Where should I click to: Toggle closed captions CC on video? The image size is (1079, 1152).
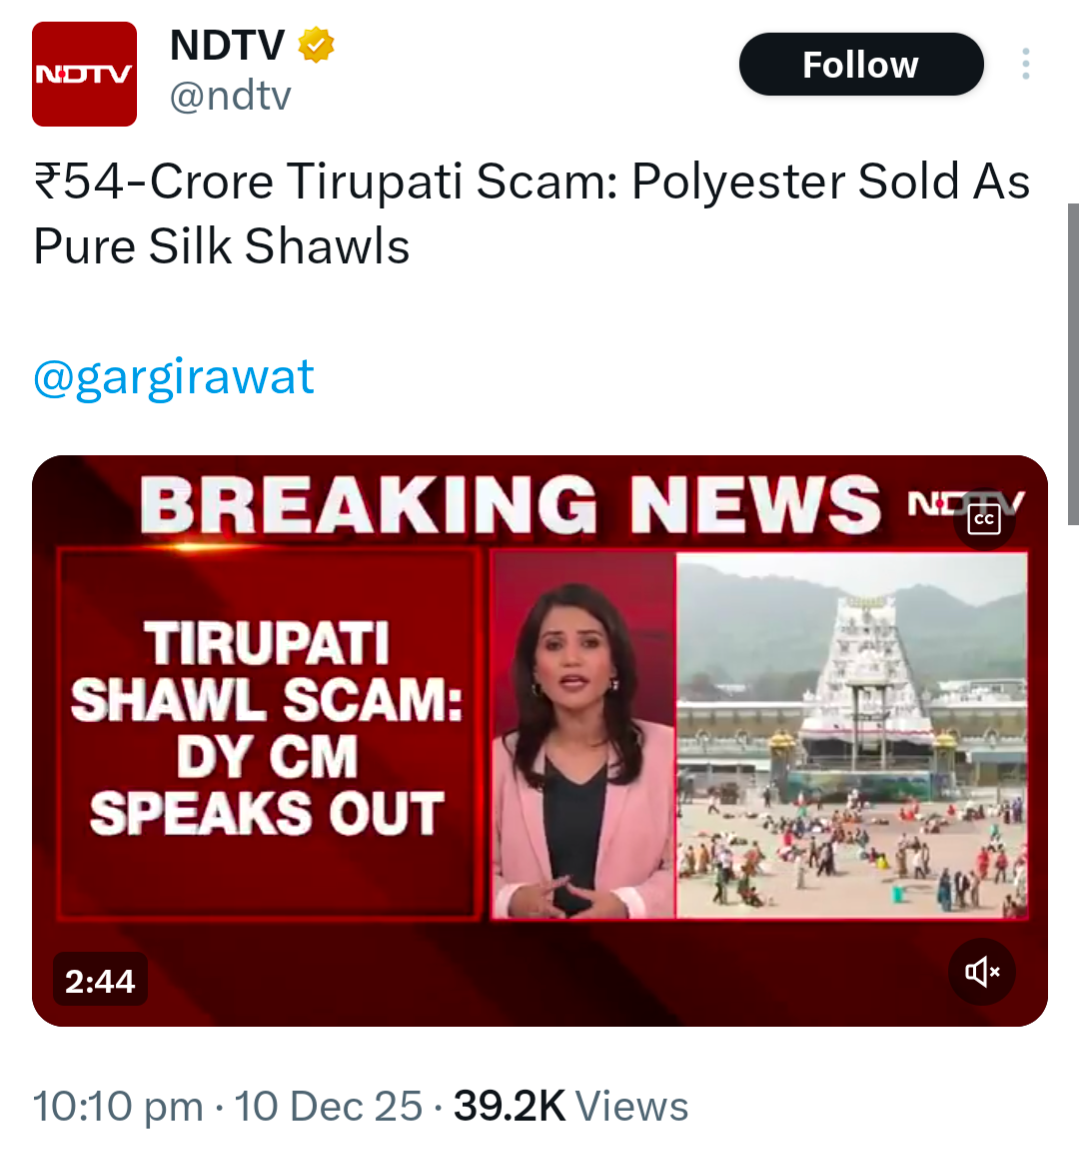coord(984,519)
